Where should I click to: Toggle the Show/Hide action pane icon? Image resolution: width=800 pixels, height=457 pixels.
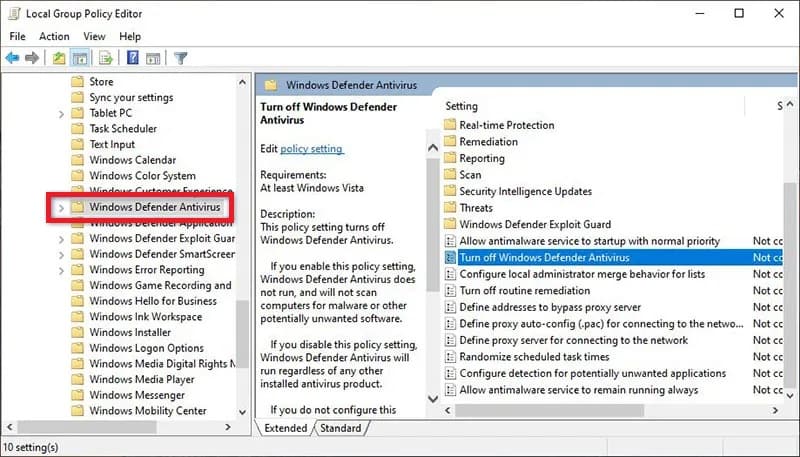(153, 58)
